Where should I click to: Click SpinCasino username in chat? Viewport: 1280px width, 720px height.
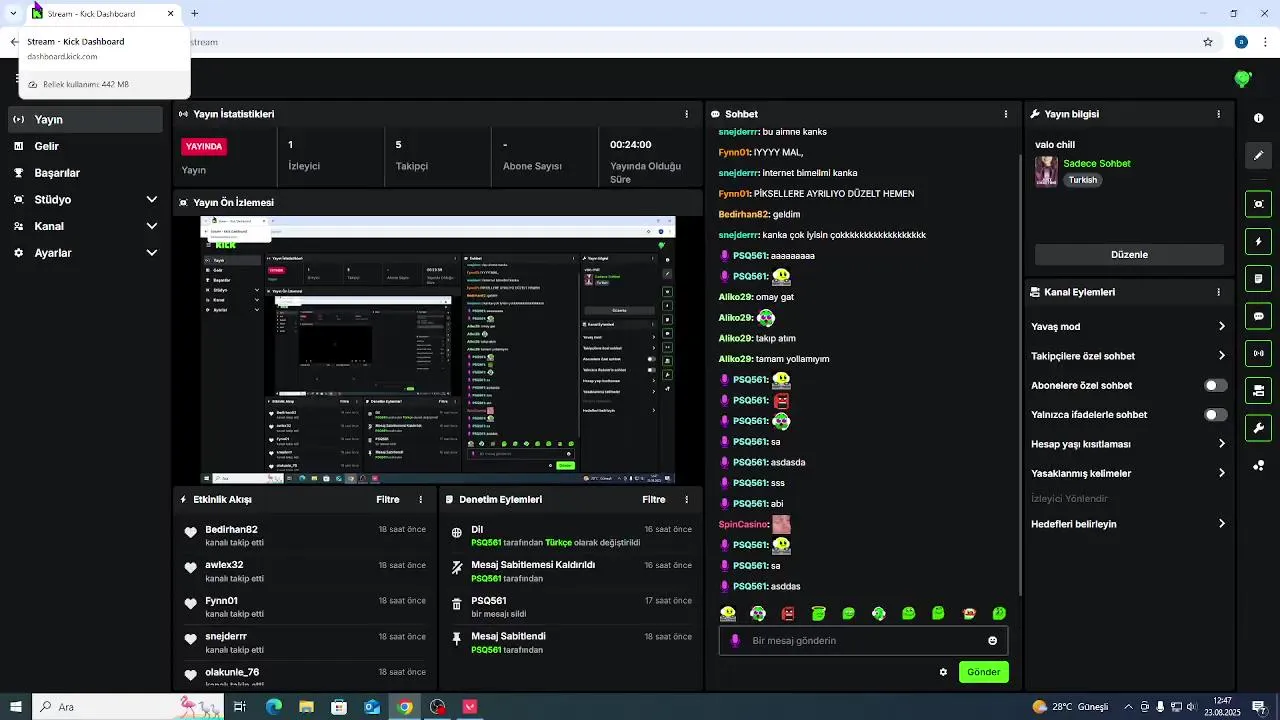743,524
